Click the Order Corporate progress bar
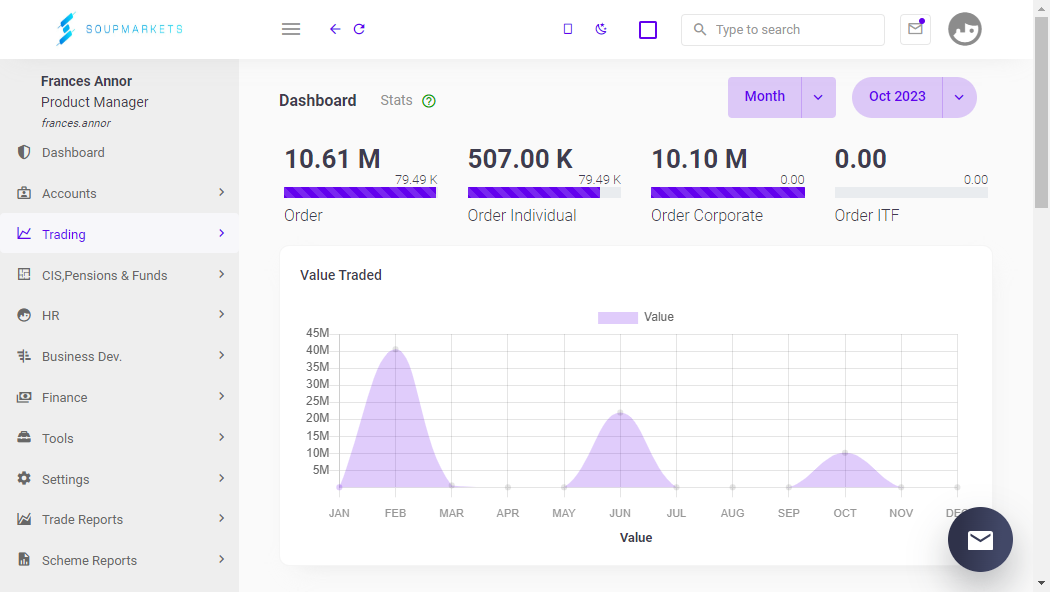The image size is (1050, 592). point(728,193)
